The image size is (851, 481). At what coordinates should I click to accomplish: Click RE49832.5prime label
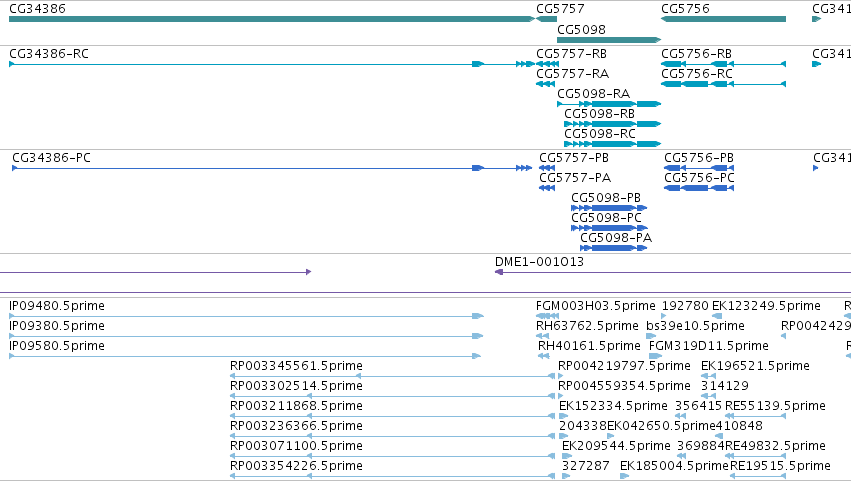[776, 447]
